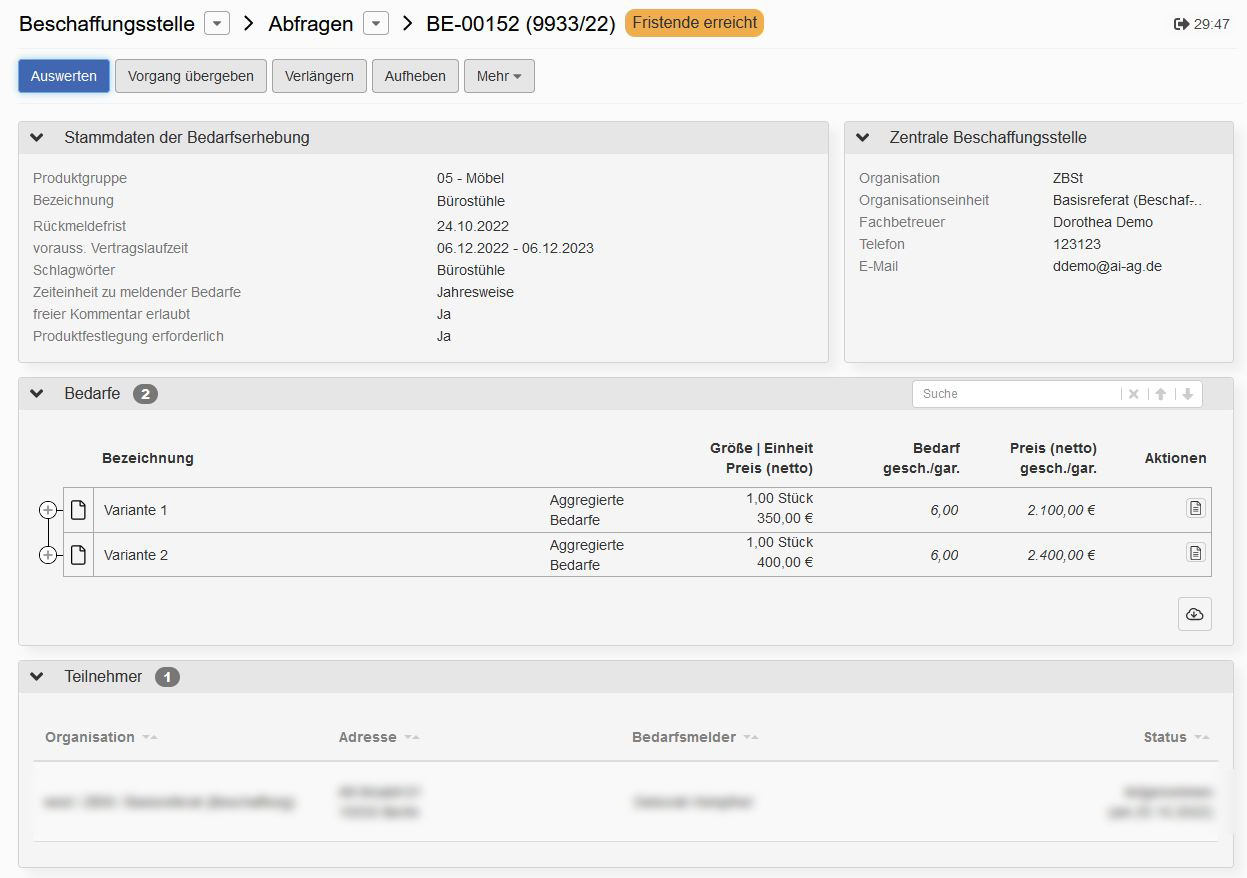
Task: Export Bedarfe using the download cloud icon
Action: click(x=1194, y=613)
